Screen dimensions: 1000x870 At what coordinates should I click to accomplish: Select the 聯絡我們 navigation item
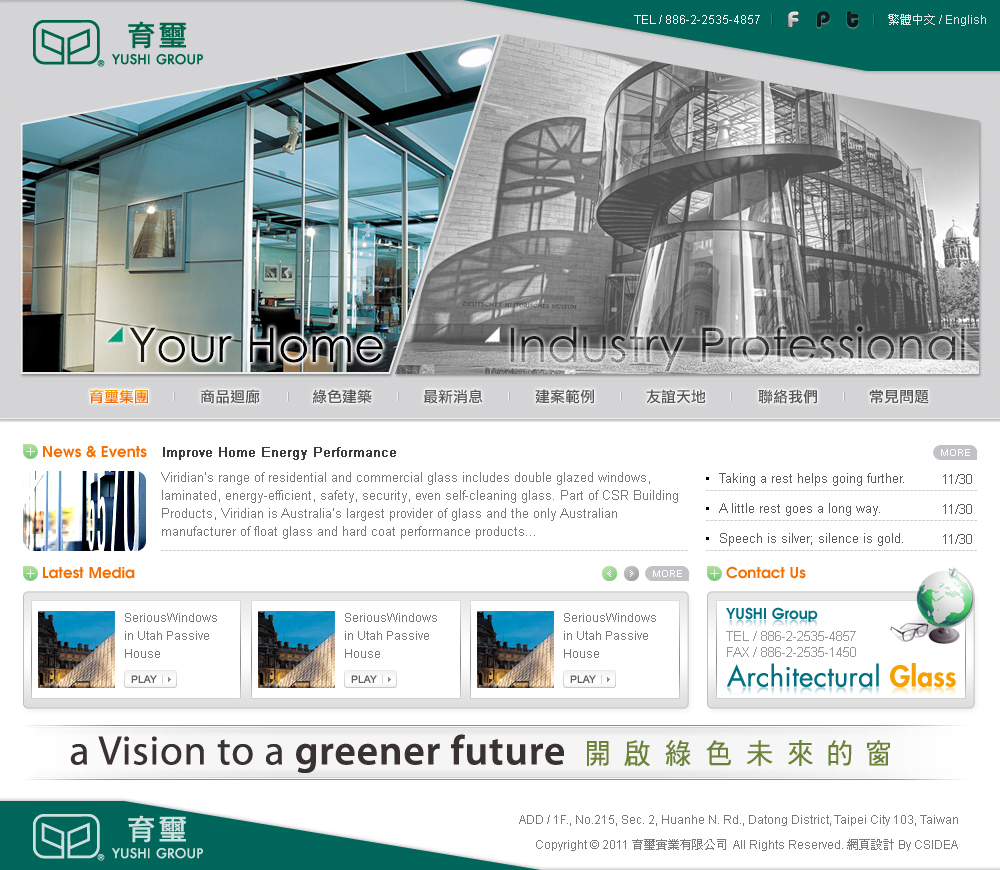pos(788,397)
